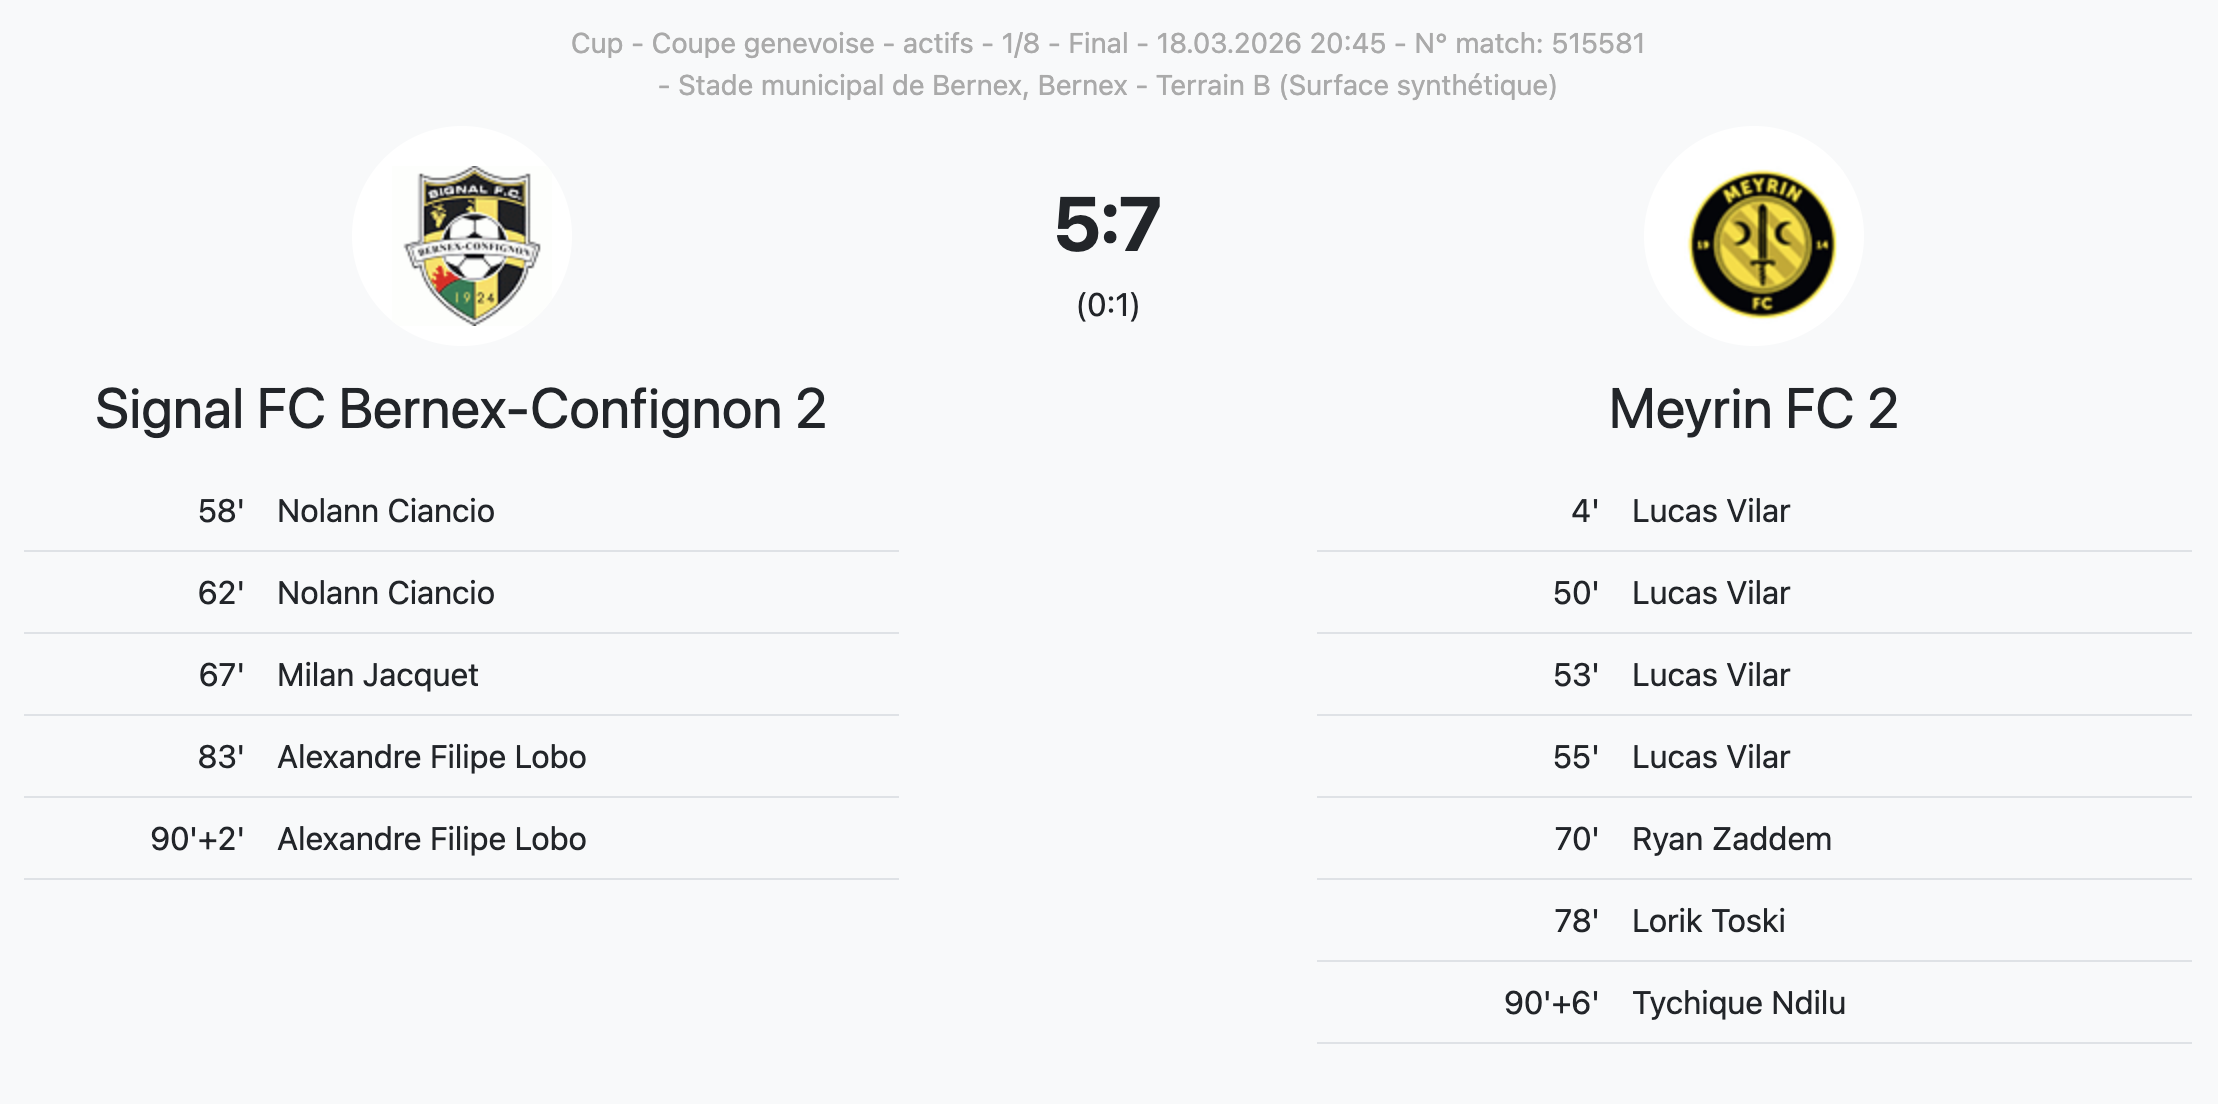
Task: Click scorer Milan Jacquet at 67'
Action: pos(377,675)
